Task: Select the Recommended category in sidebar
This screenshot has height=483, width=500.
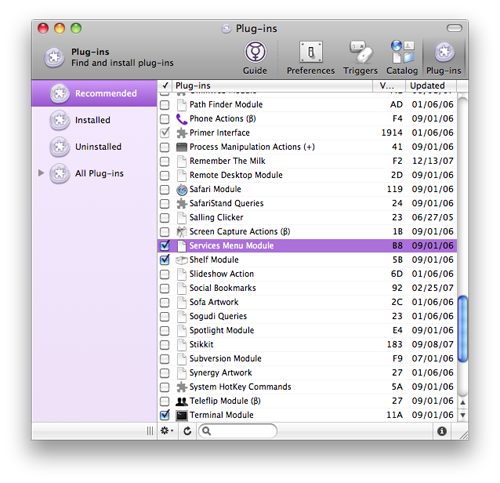Action: click(94, 94)
